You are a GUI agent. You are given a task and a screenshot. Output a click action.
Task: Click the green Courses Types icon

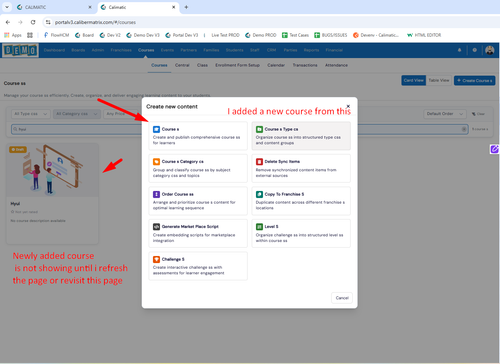coord(259,129)
